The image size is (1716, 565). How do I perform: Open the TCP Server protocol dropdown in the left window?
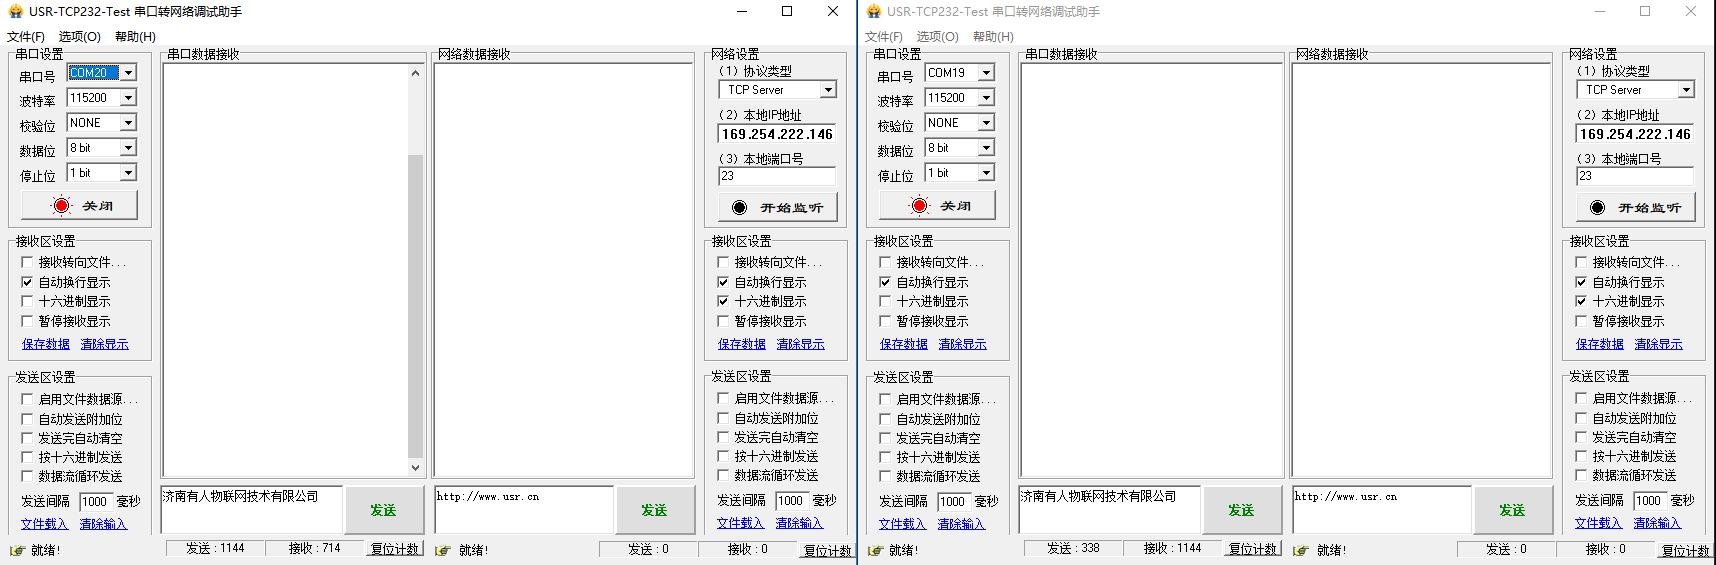pos(828,90)
